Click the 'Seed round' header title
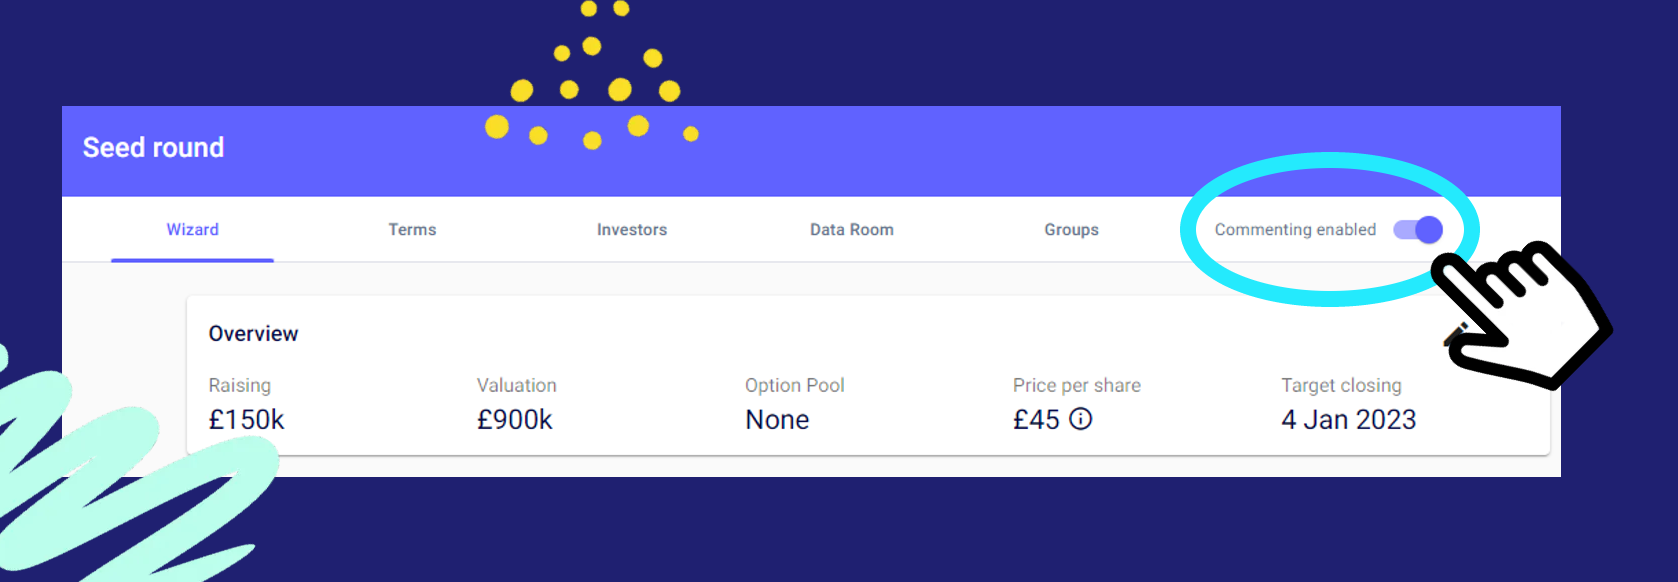Viewport: 1678px width, 582px height. (153, 148)
